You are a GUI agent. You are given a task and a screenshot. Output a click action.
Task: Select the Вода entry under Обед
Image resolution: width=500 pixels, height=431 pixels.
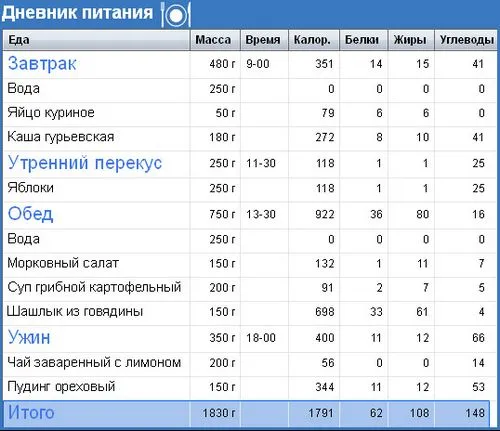pyautogui.click(x=23, y=239)
